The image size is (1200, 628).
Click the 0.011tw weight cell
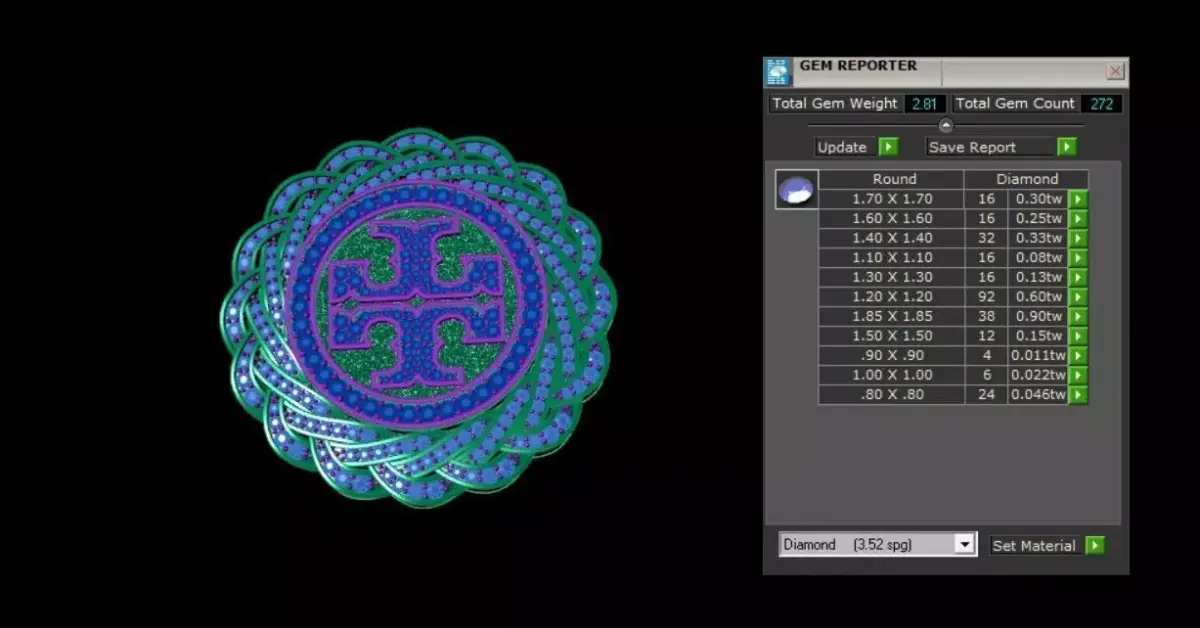point(1038,355)
